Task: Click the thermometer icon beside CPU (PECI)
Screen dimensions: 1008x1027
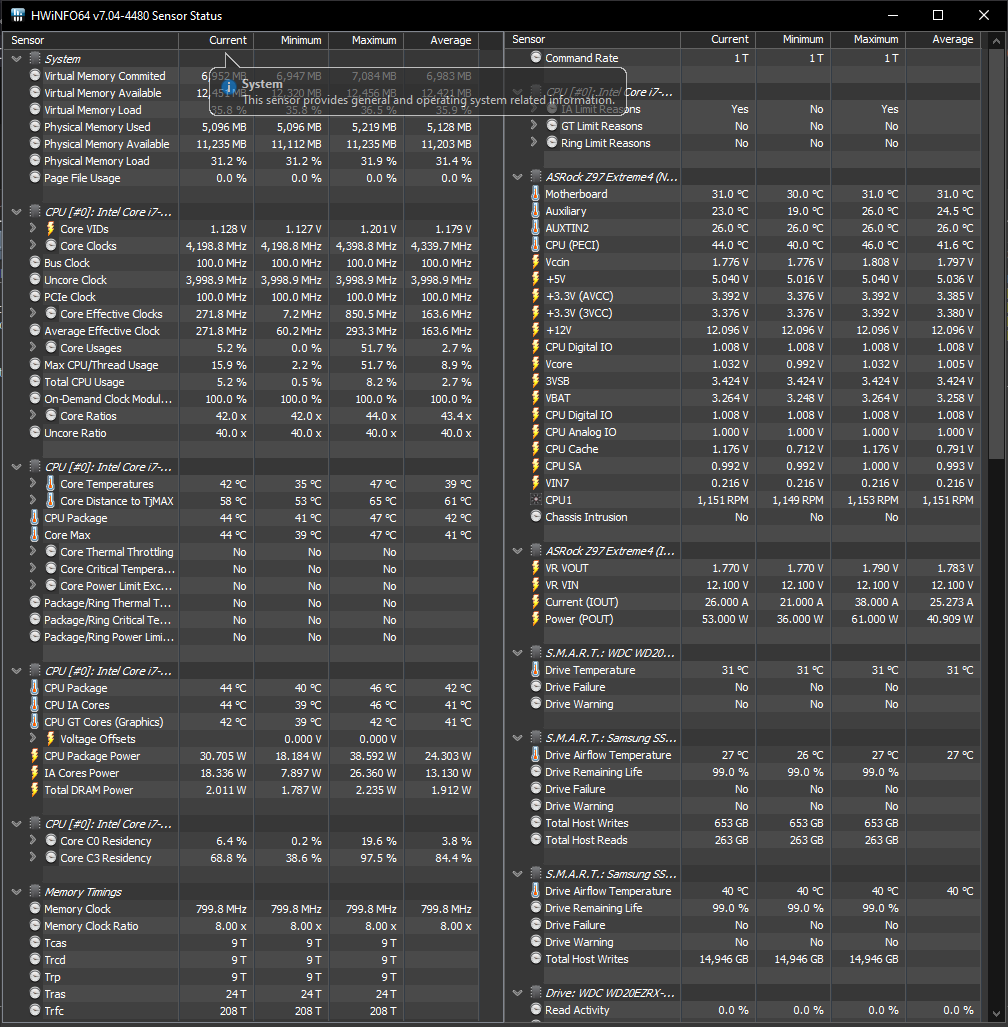Action: (536, 245)
